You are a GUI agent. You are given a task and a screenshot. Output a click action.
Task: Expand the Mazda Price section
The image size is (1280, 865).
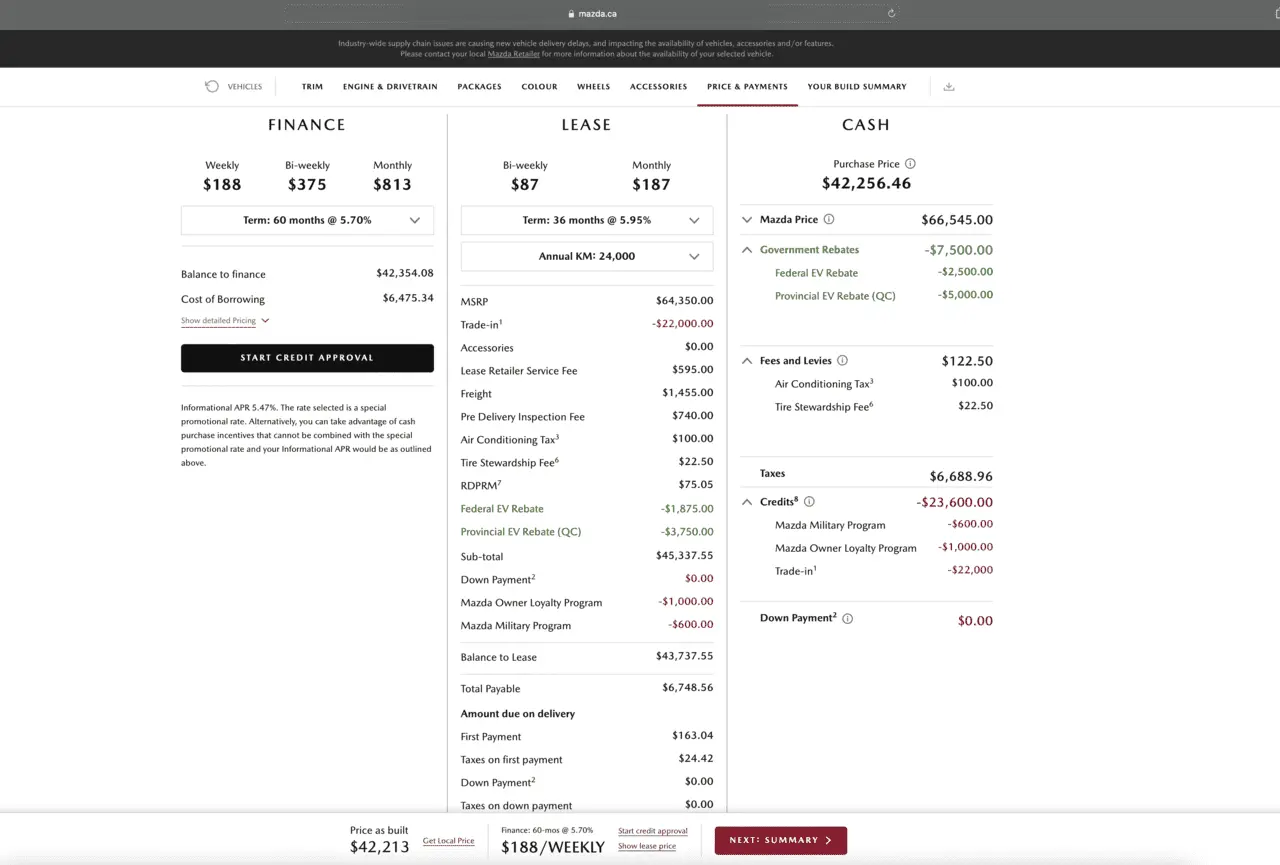click(747, 220)
